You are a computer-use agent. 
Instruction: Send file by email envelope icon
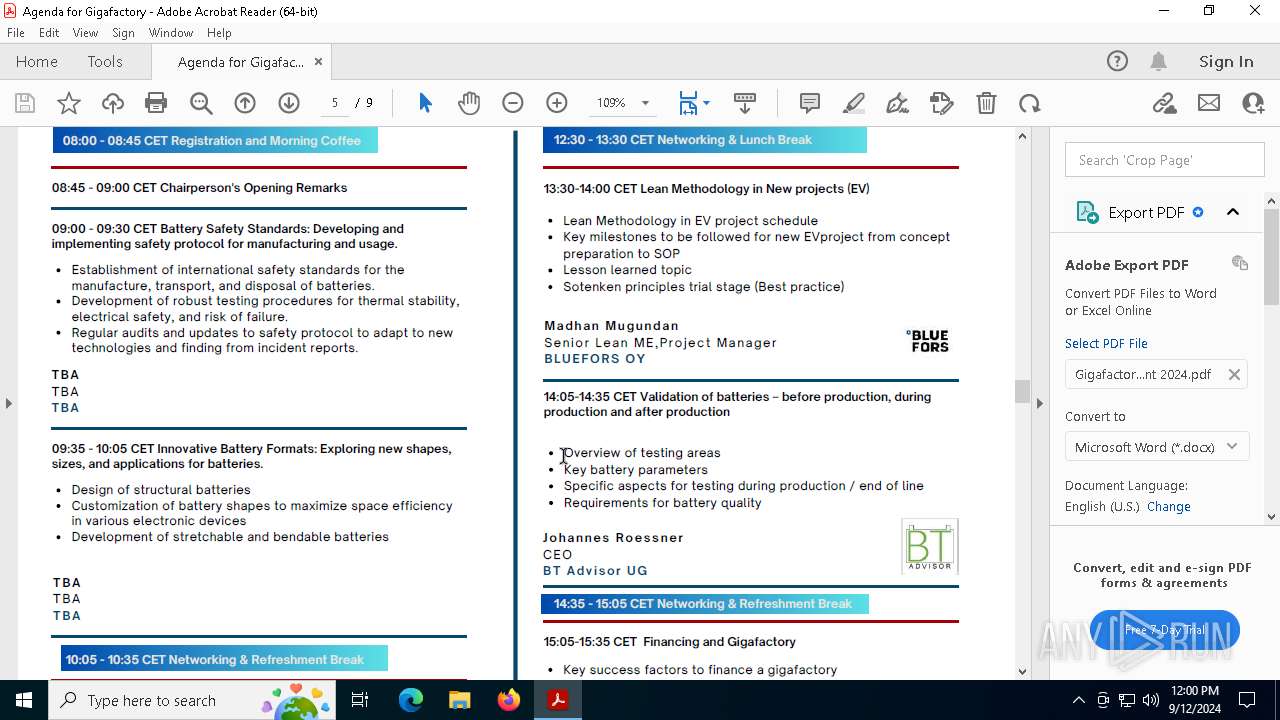1209,103
